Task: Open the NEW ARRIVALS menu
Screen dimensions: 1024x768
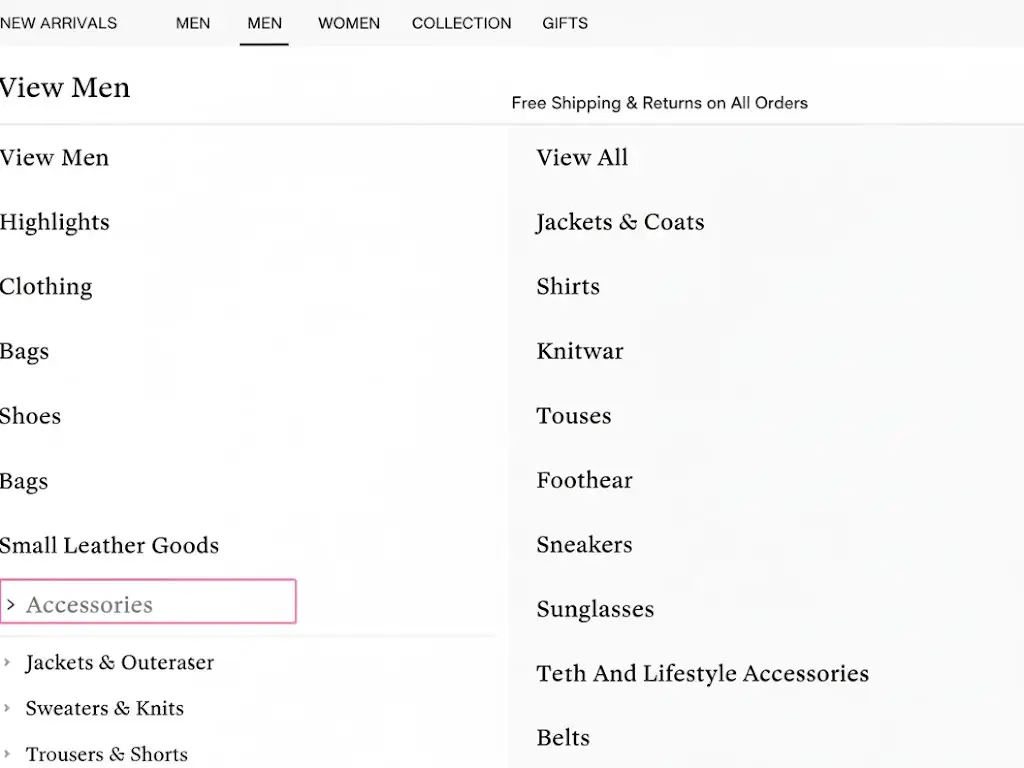Action: (59, 23)
